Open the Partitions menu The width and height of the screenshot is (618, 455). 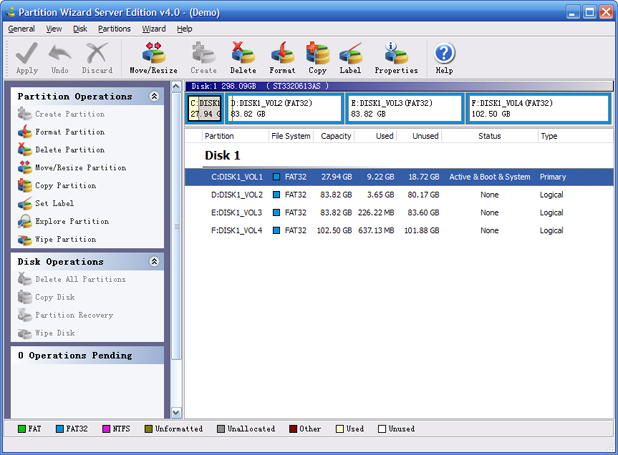(114, 29)
